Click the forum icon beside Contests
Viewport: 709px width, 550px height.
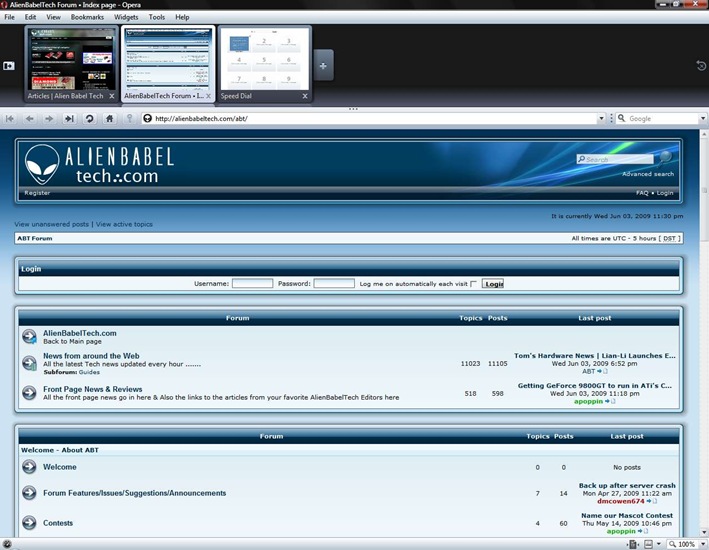29,522
